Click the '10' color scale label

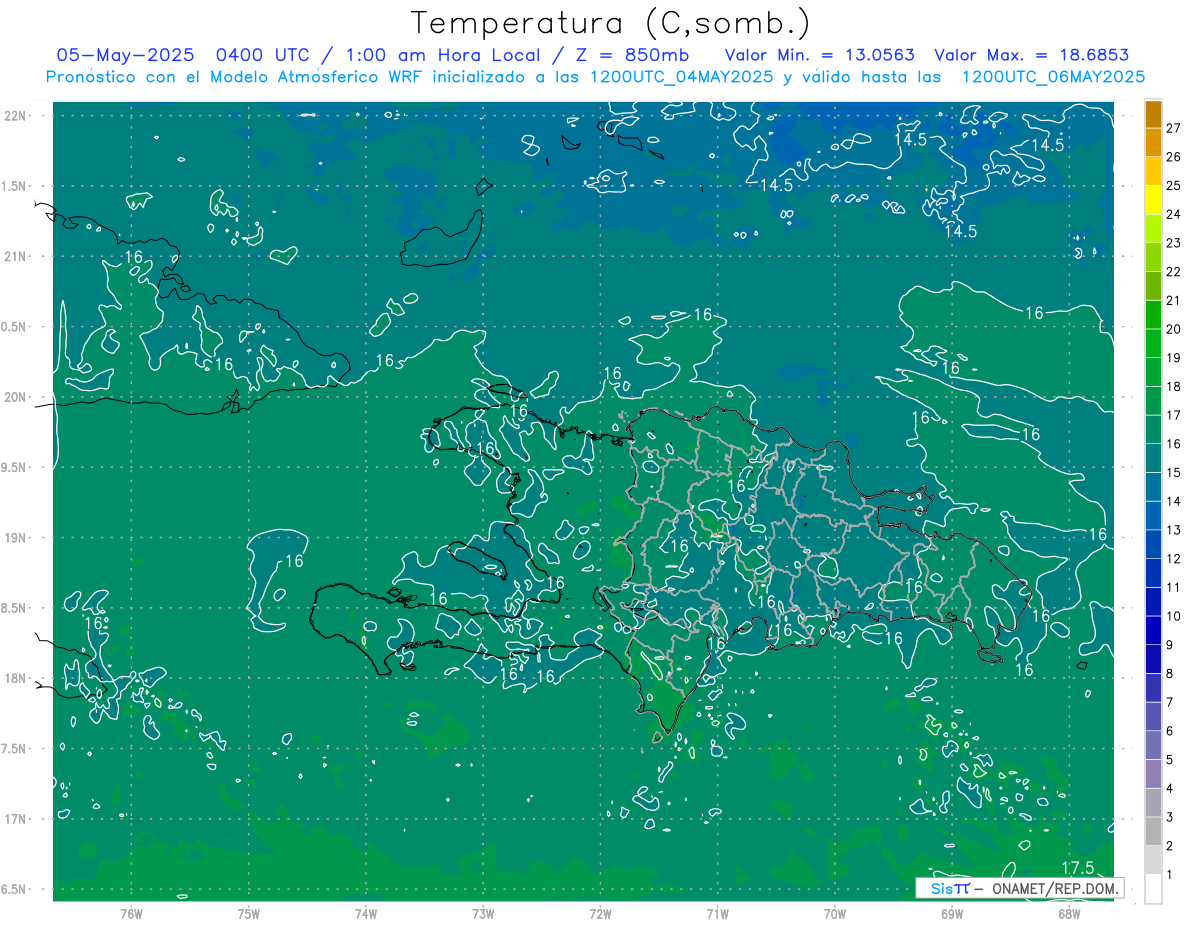1174,616
